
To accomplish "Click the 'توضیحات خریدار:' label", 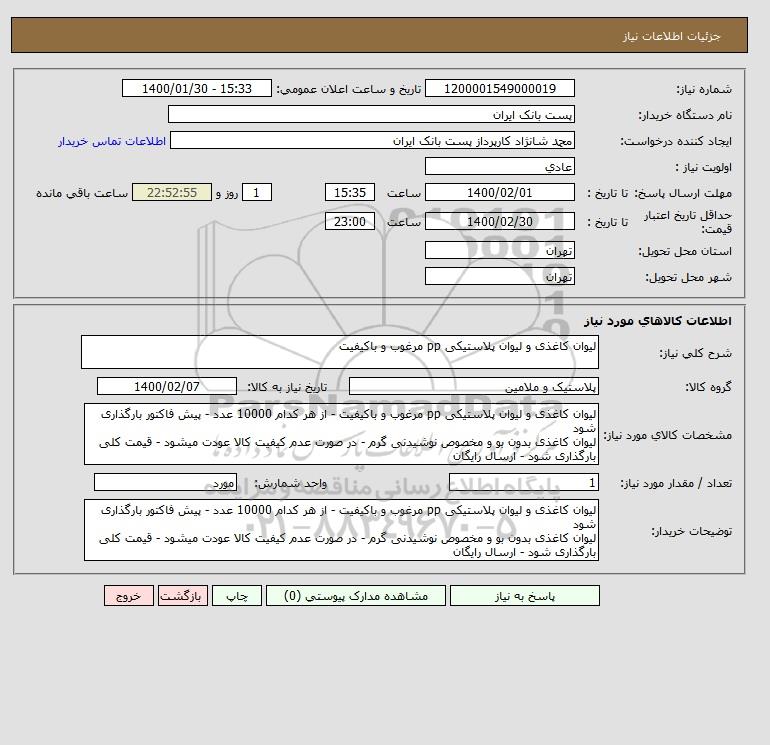I will (x=691, y=531).
